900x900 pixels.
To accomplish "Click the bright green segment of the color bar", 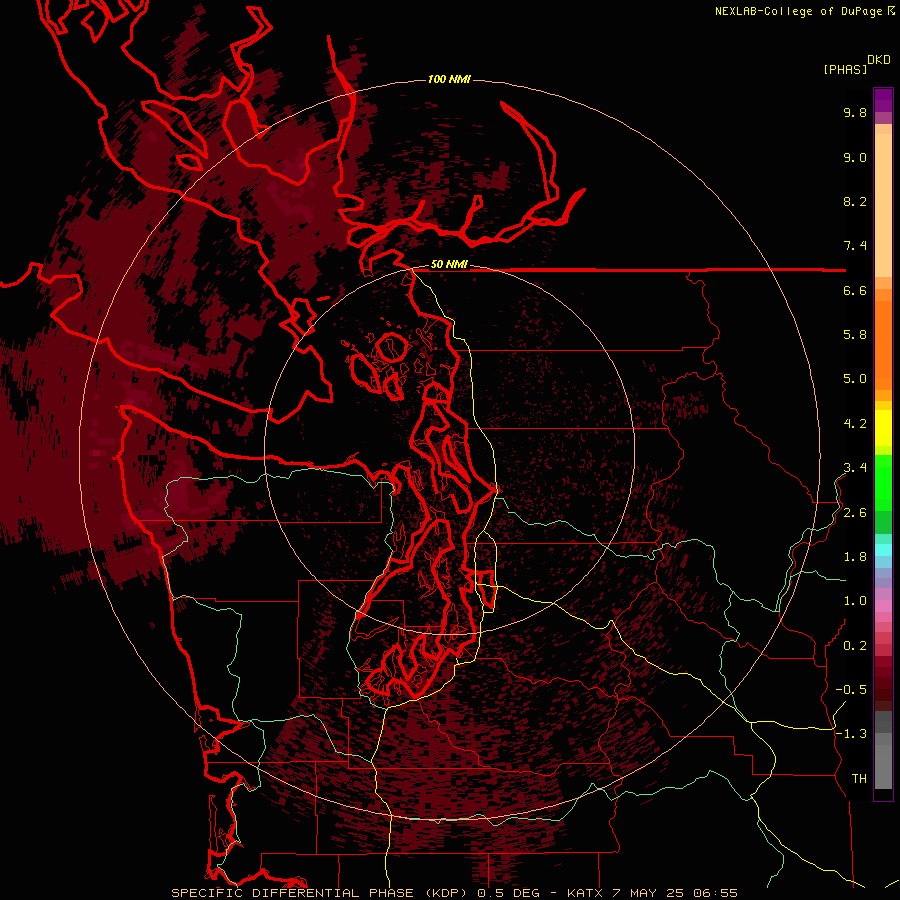I will (883, 481).
